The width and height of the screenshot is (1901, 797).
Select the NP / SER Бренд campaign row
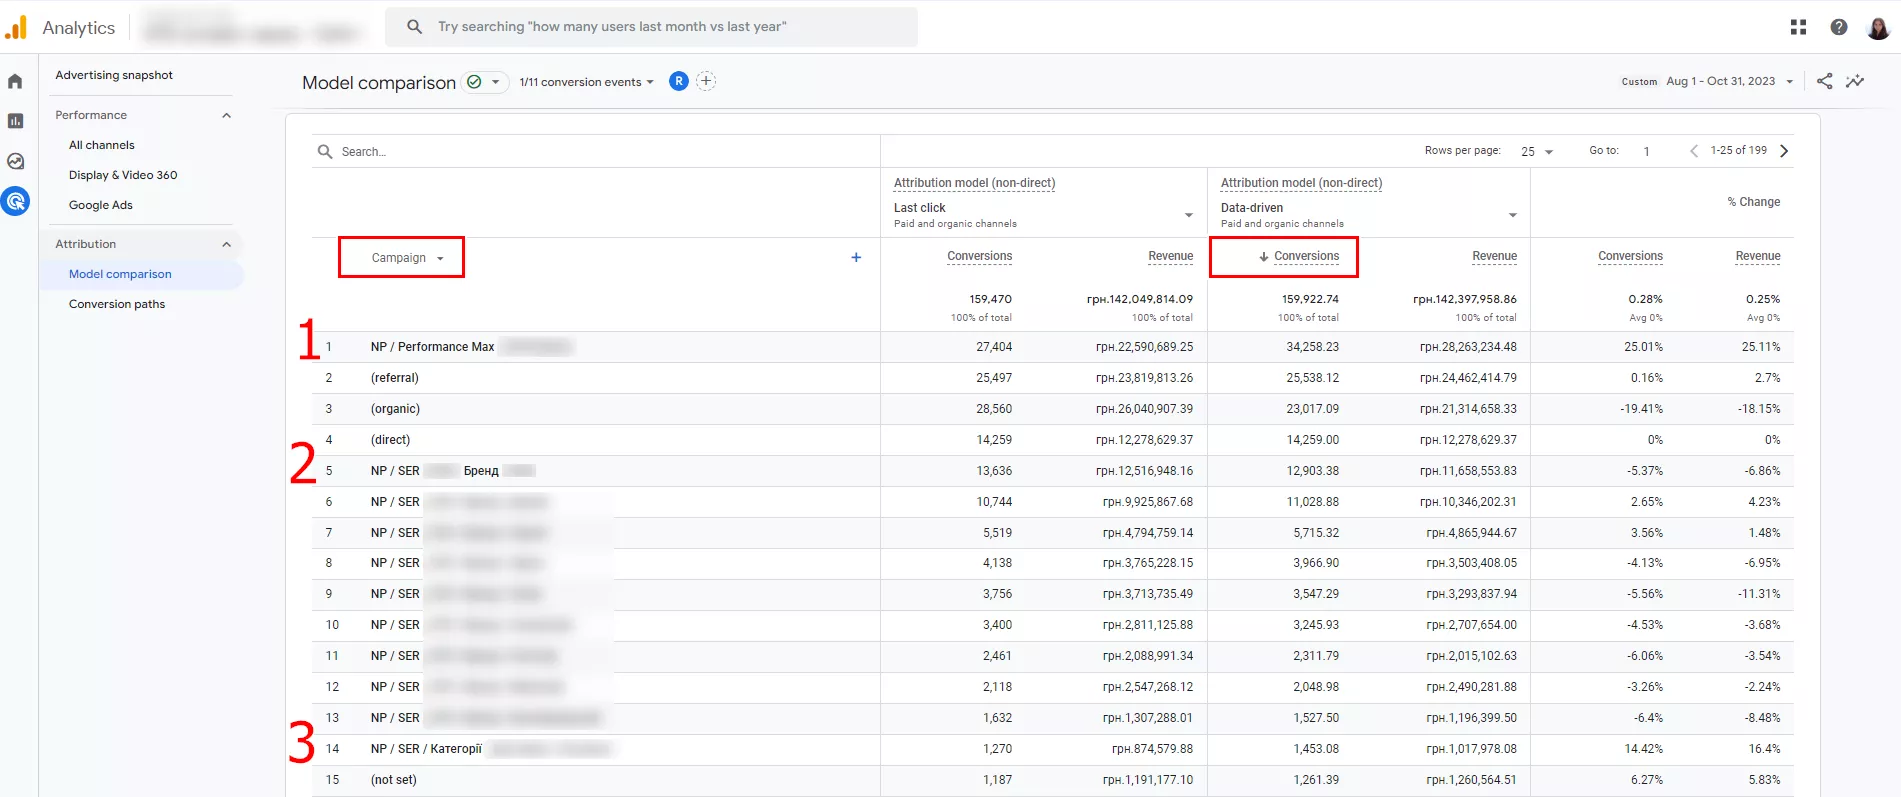[1052, 471]
